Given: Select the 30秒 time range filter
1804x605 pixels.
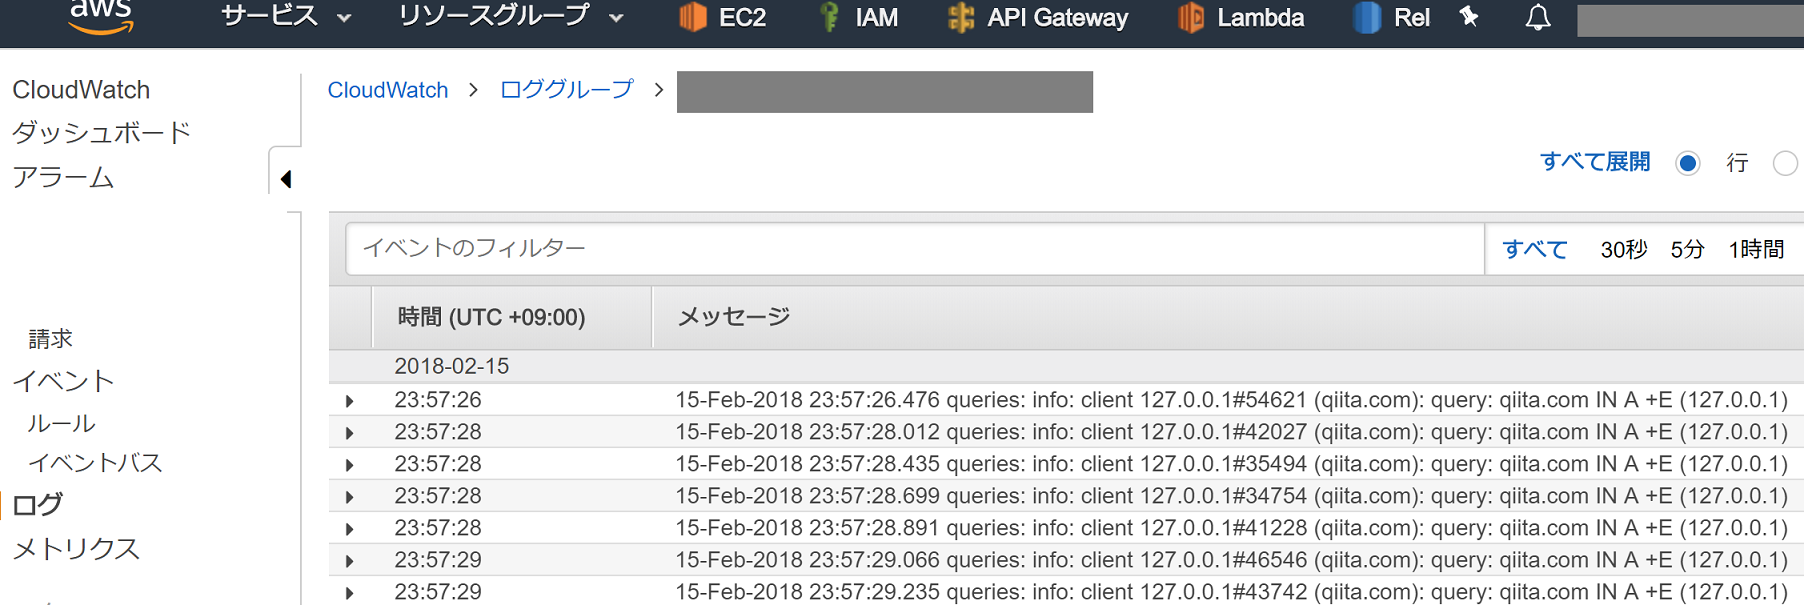Looking at the screenshot, I should 1624,249.
